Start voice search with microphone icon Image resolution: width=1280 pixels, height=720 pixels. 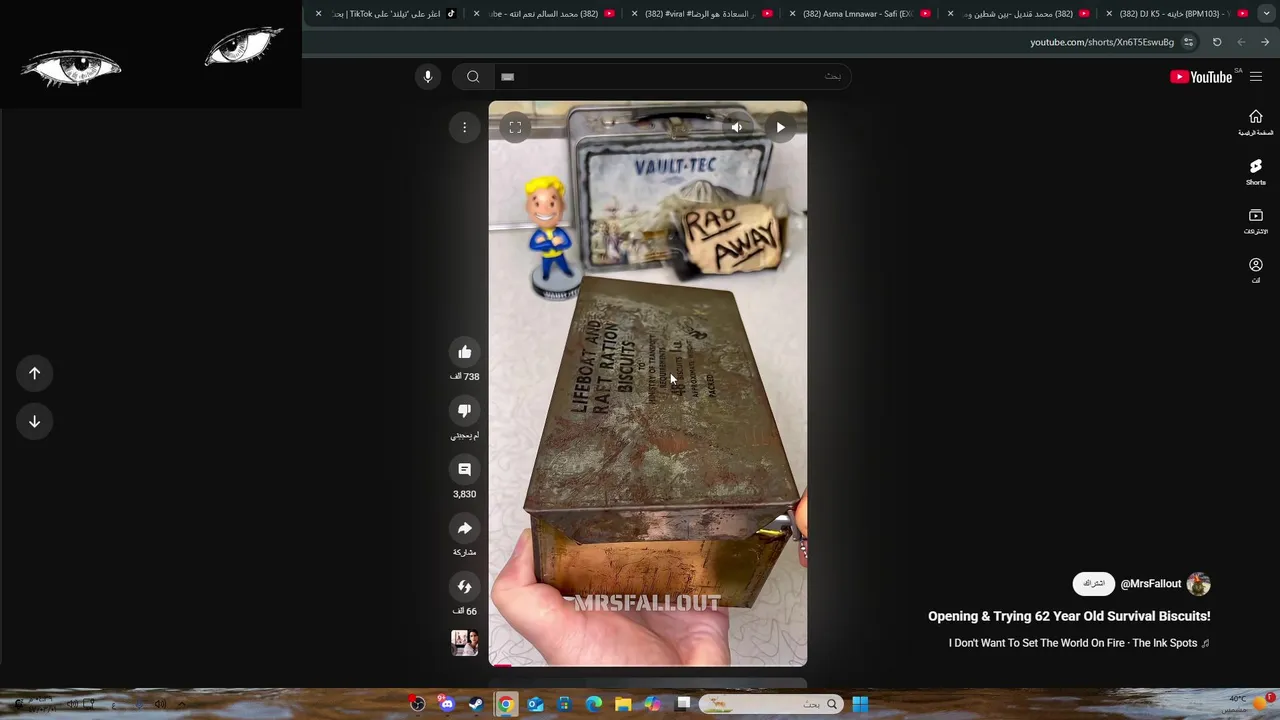tap(427, 76)
